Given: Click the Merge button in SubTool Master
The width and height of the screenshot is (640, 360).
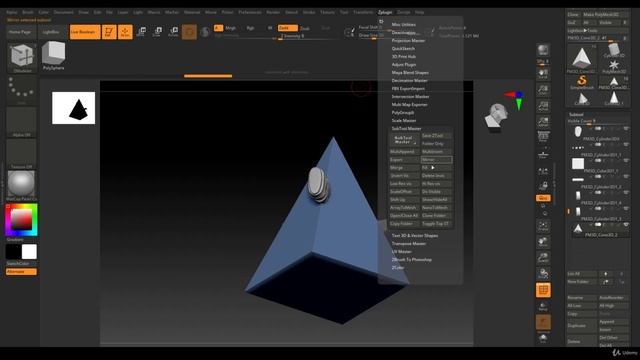Looking at the screenshot, I should pos(404,168).
